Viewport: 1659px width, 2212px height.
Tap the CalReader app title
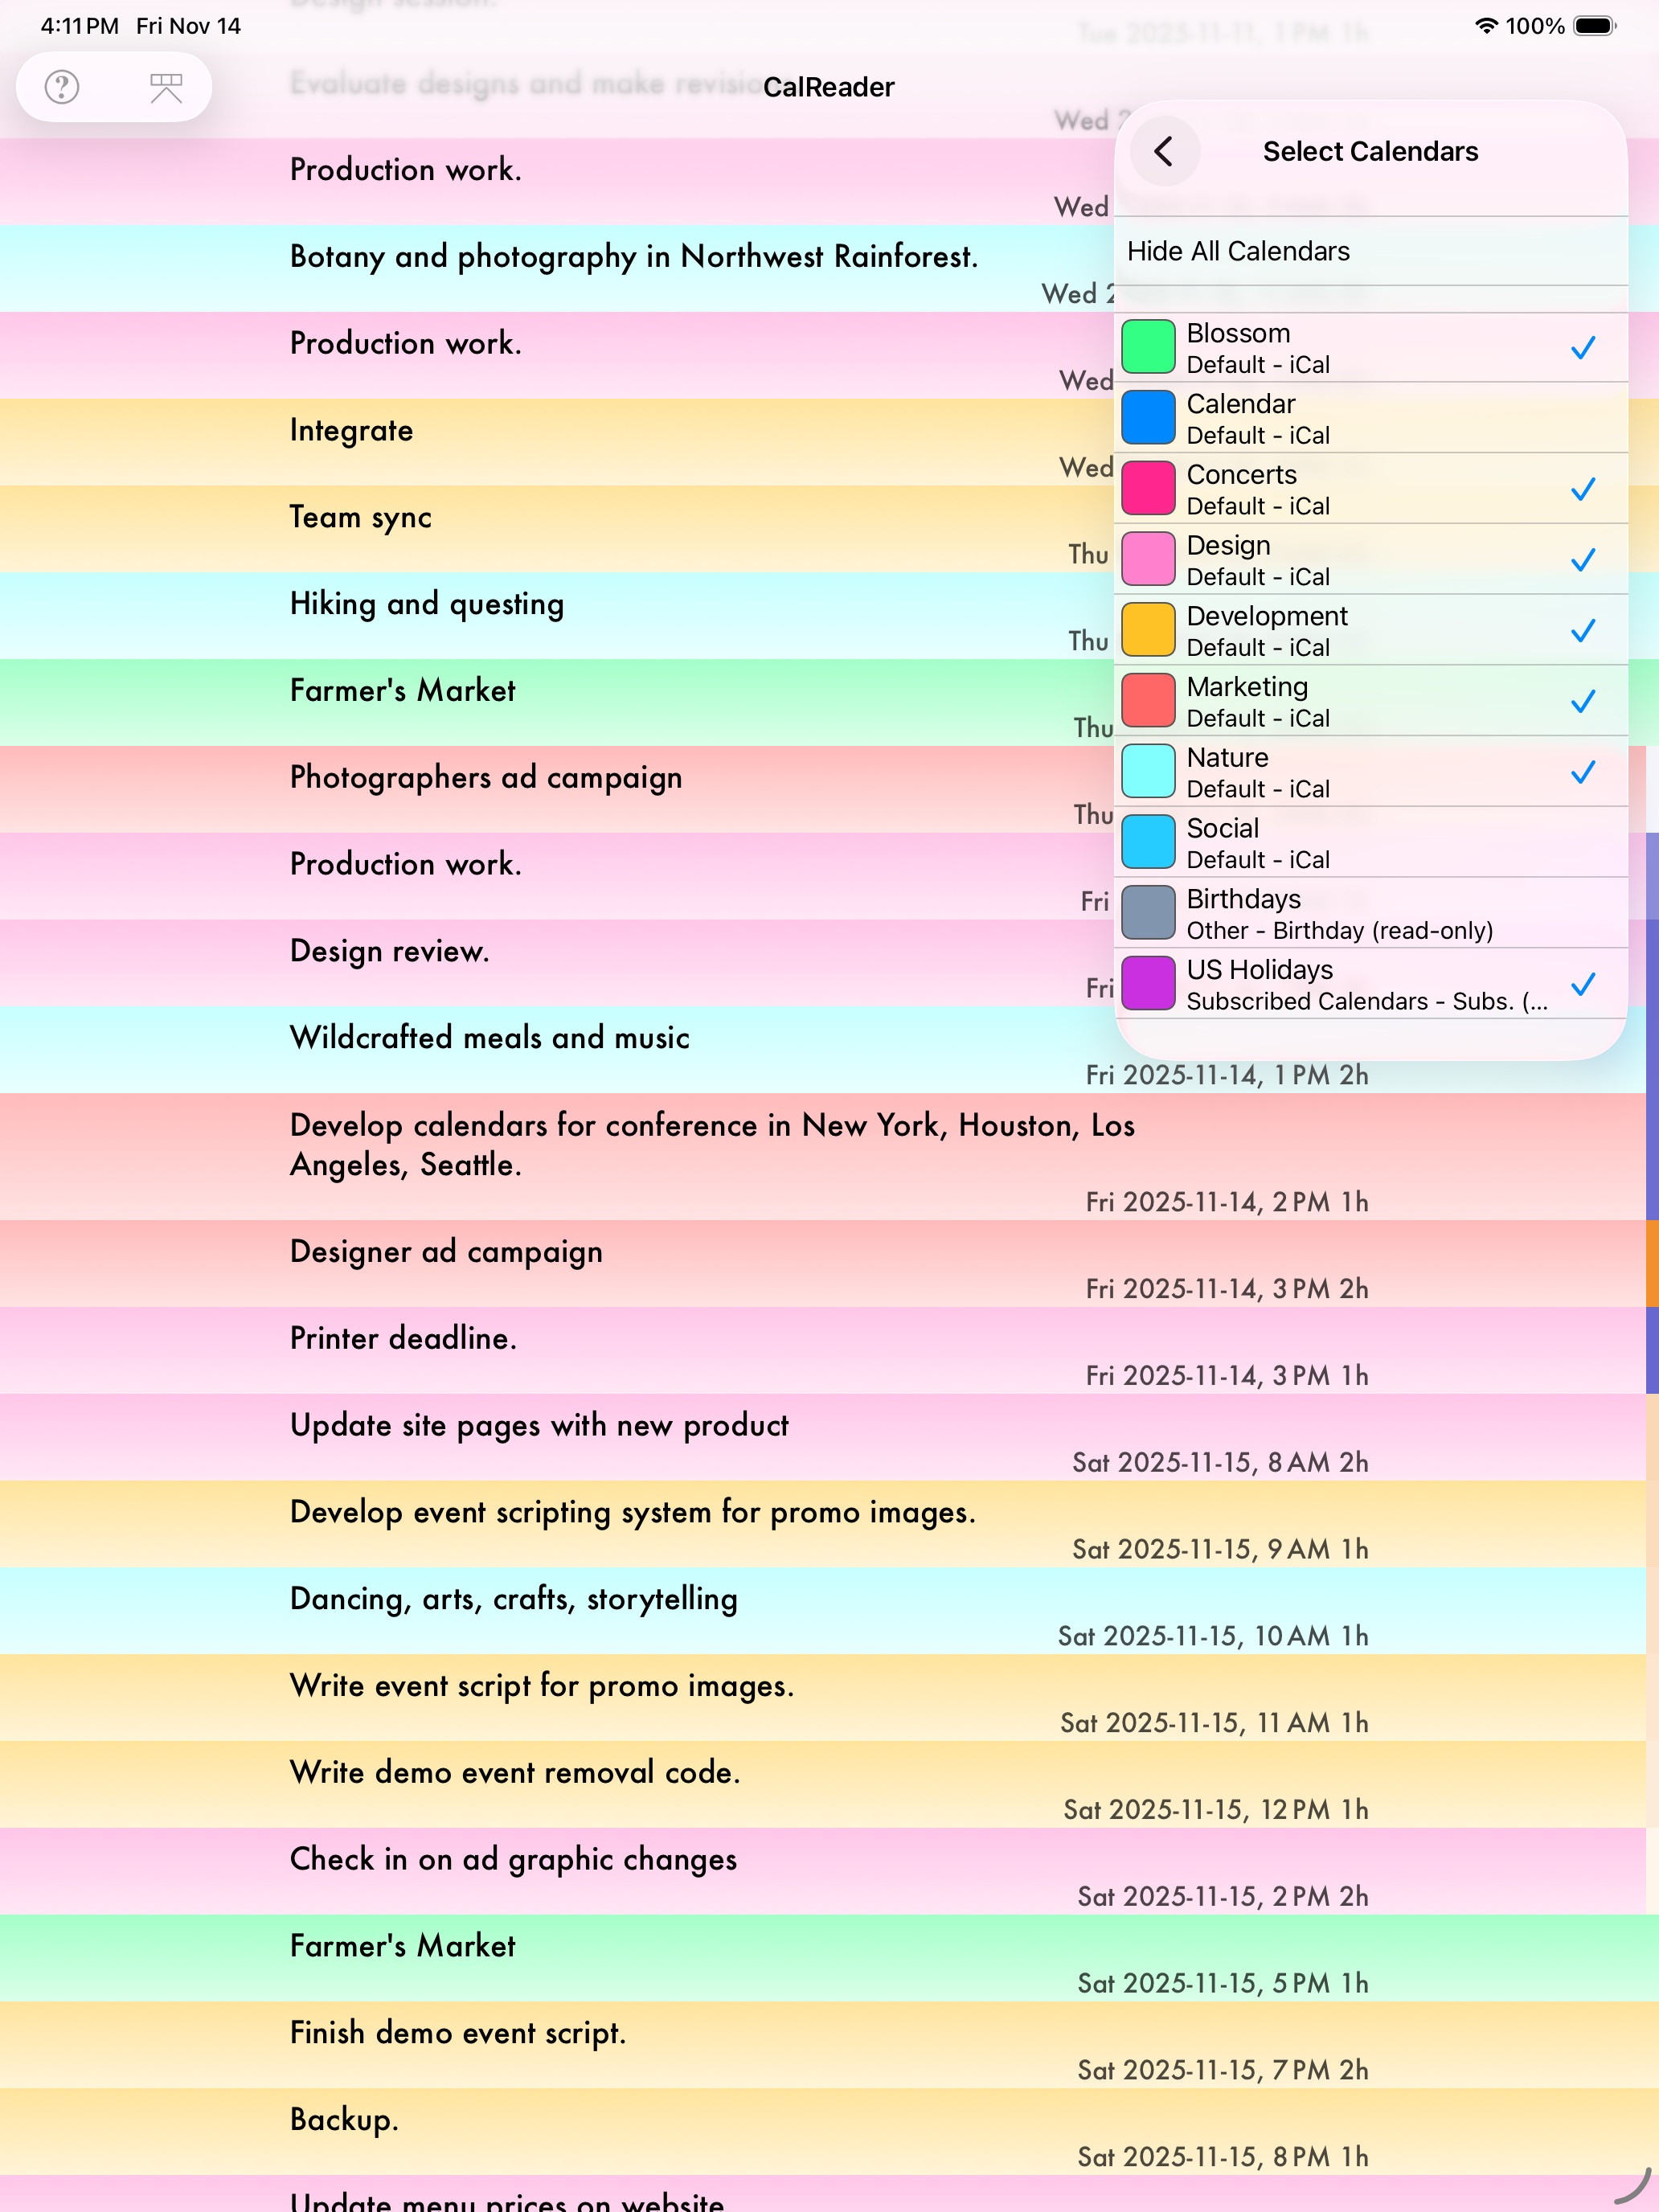click(829, 87)
